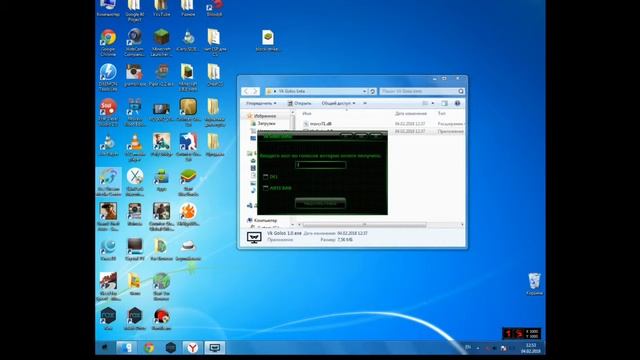
Task: Toggle the Explorer preview pane
Action: [444, 103]
